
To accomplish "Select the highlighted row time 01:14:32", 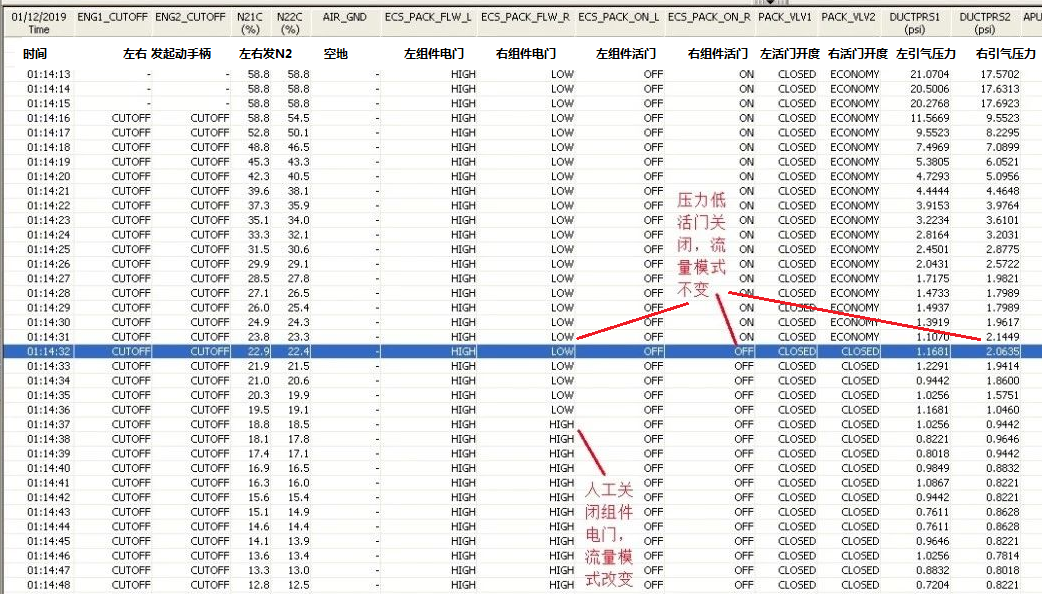I will (x=49, y=351).
